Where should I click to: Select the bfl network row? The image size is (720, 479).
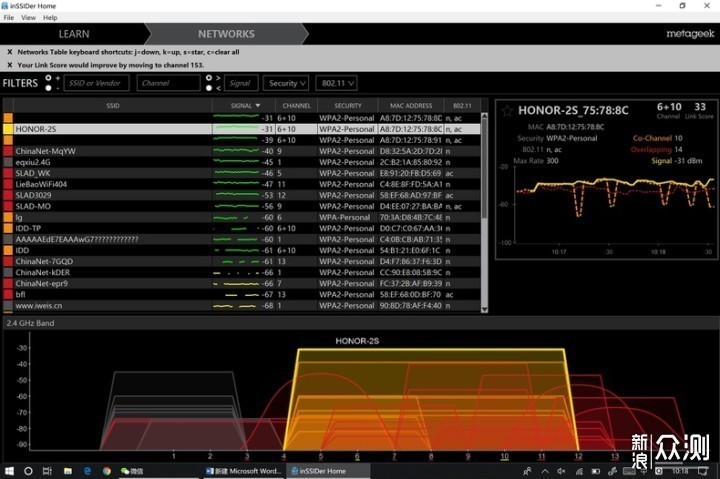pos(242,294)
